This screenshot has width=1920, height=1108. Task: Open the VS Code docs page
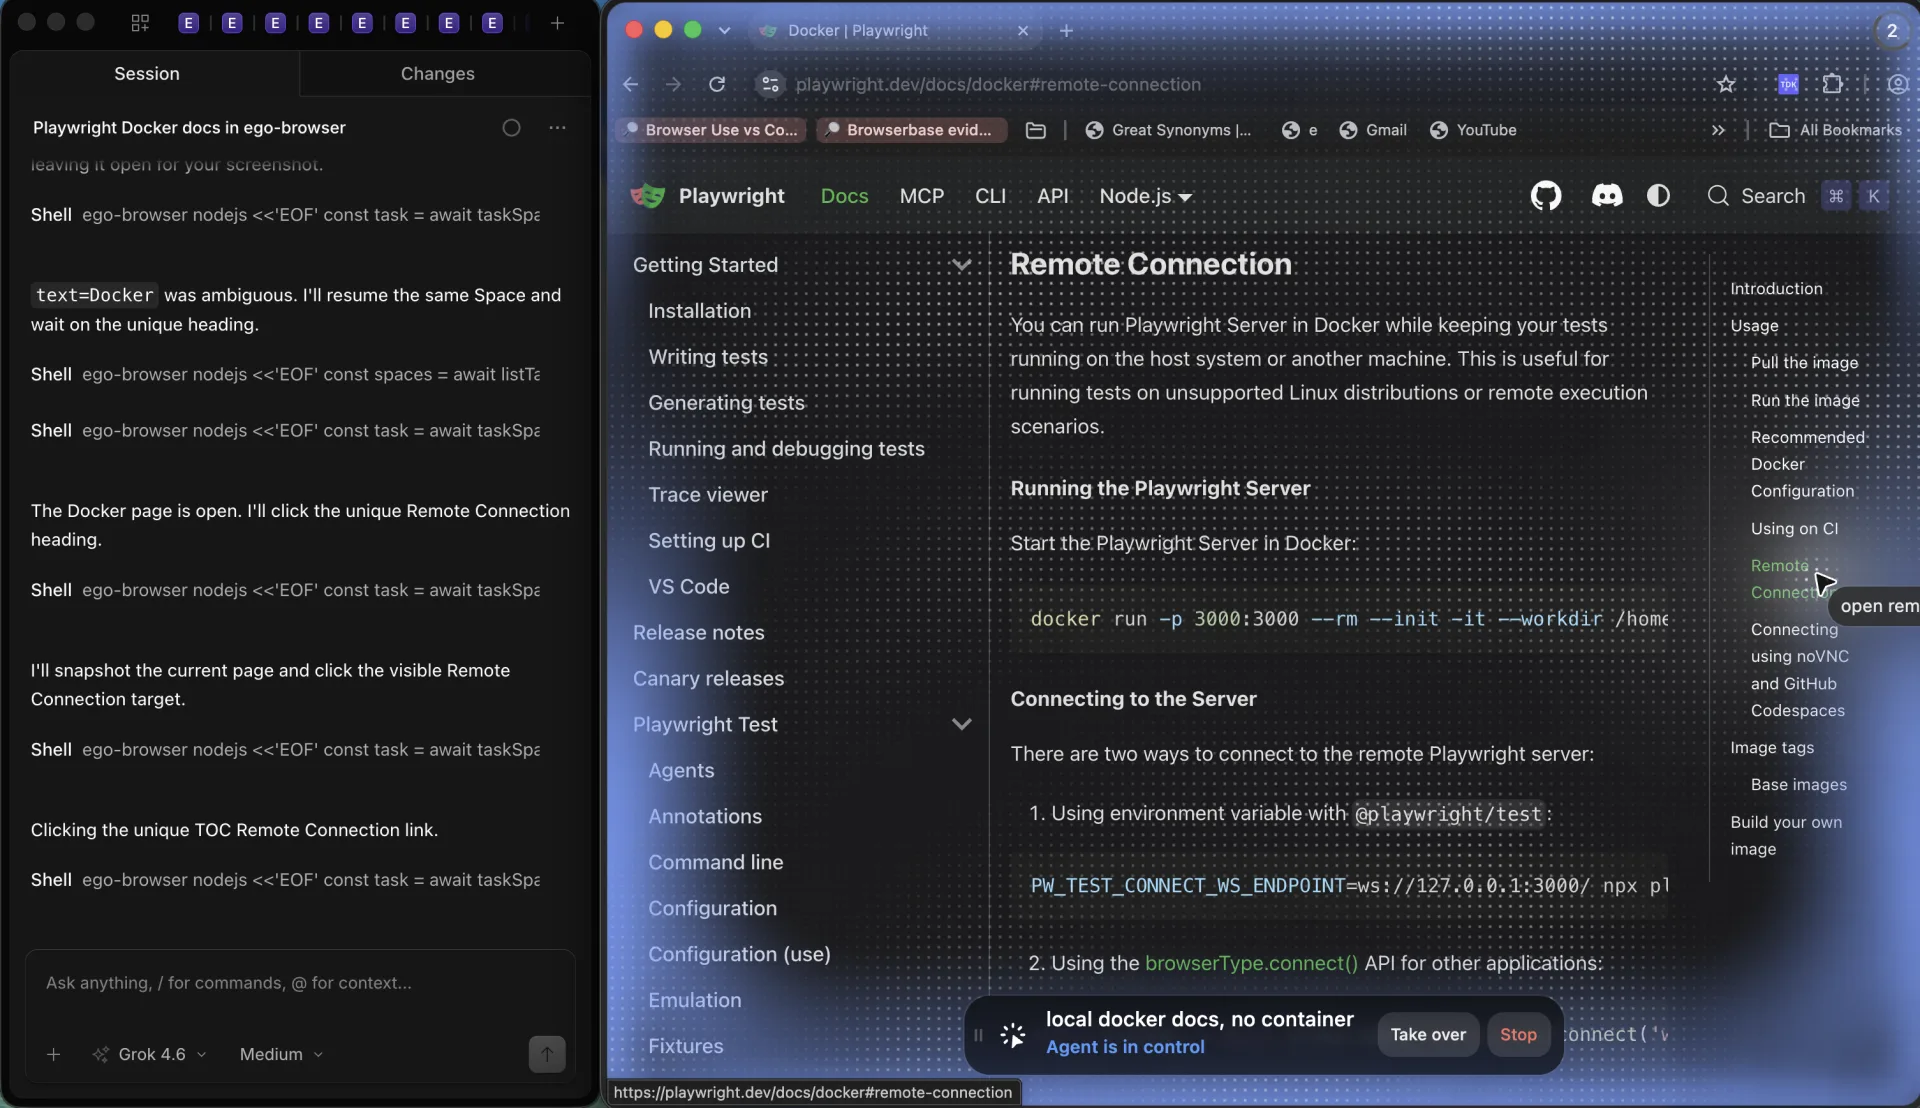coord(688,587)
